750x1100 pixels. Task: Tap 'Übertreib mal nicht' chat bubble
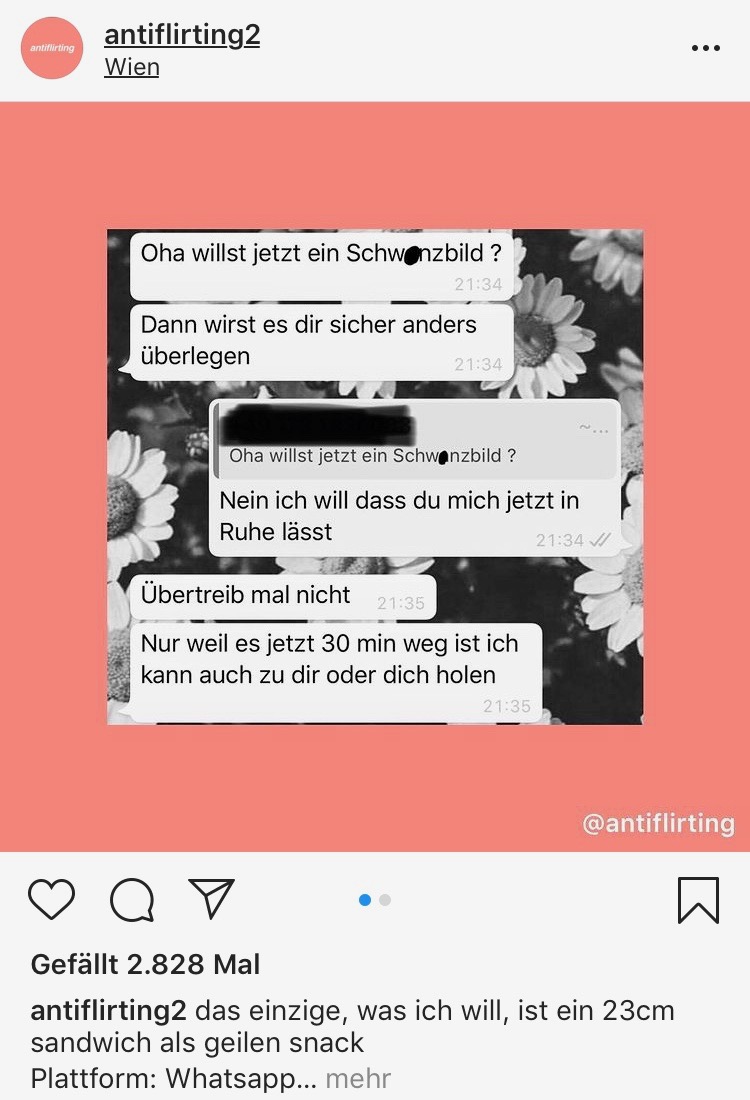tap(283, 597)
